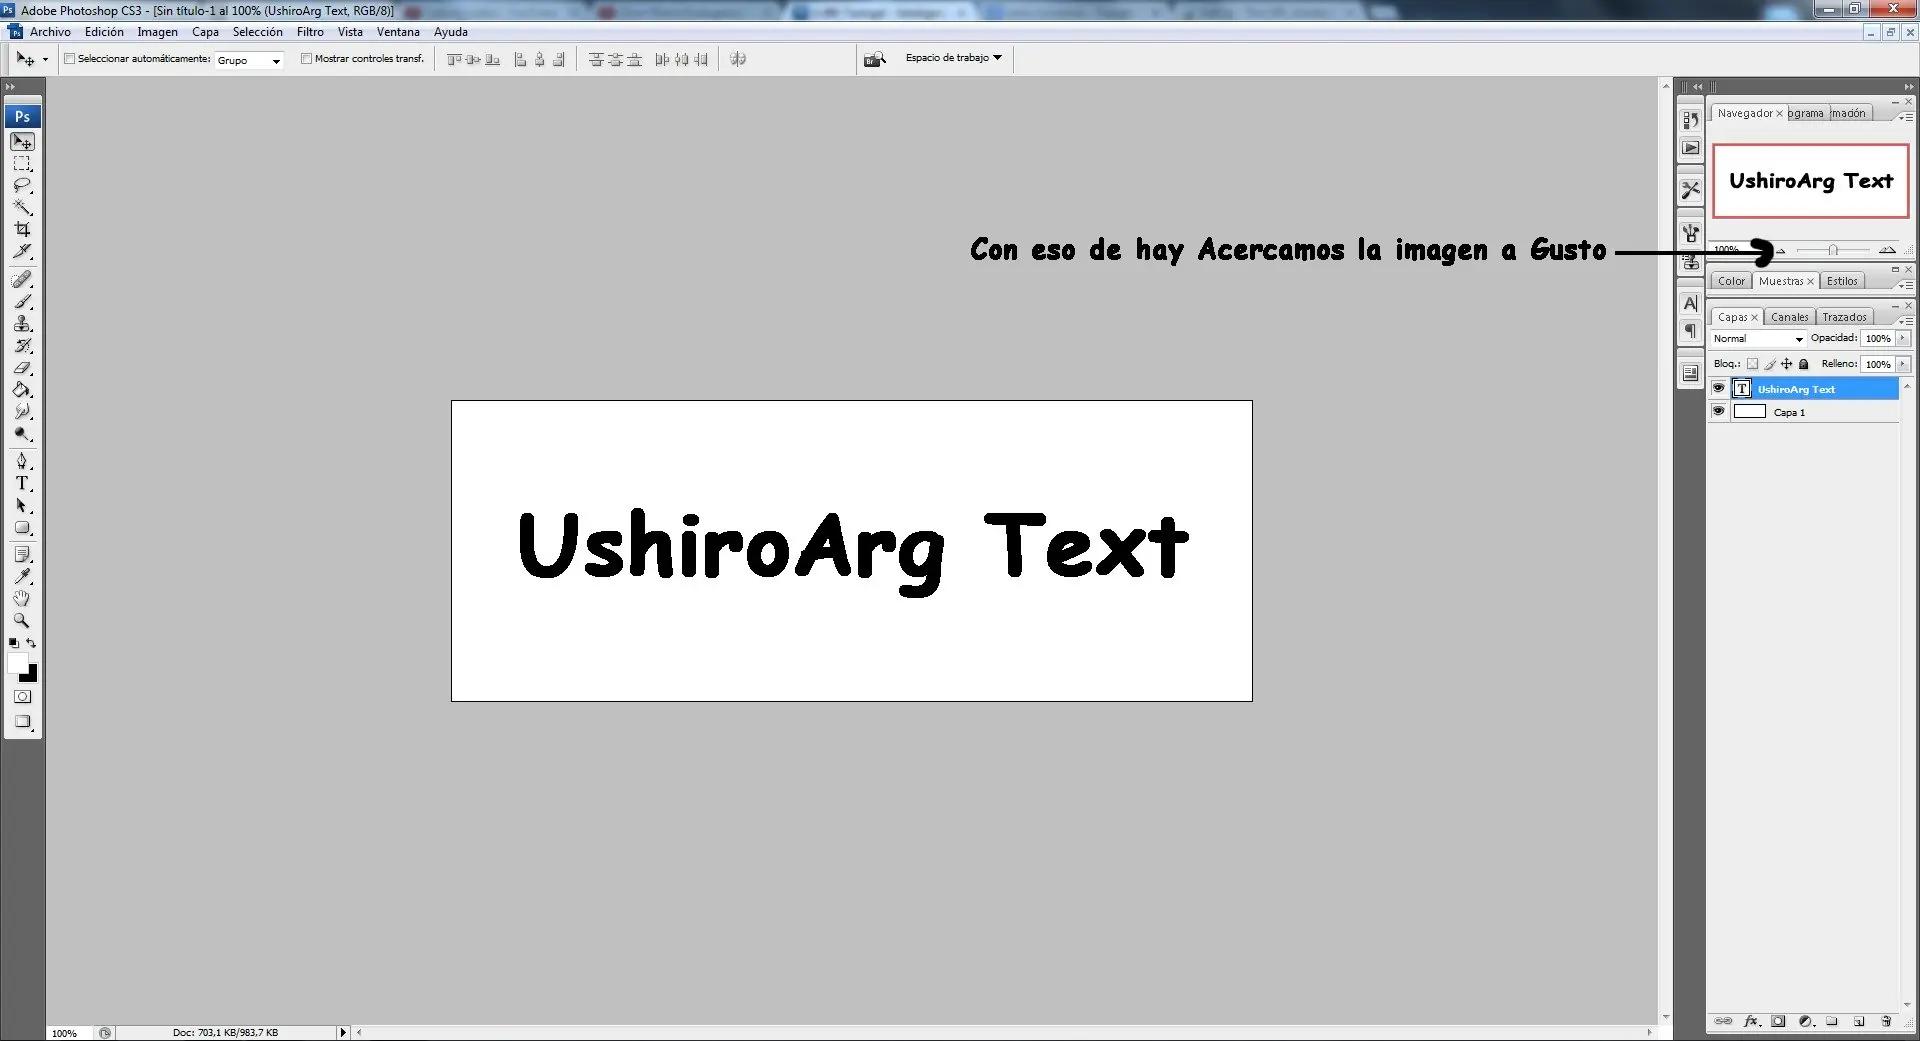Image resolution: width=1920 pixels, height=1041 pixels.
Task: Toggle Quick Mask mode
Action: [22, 697]
